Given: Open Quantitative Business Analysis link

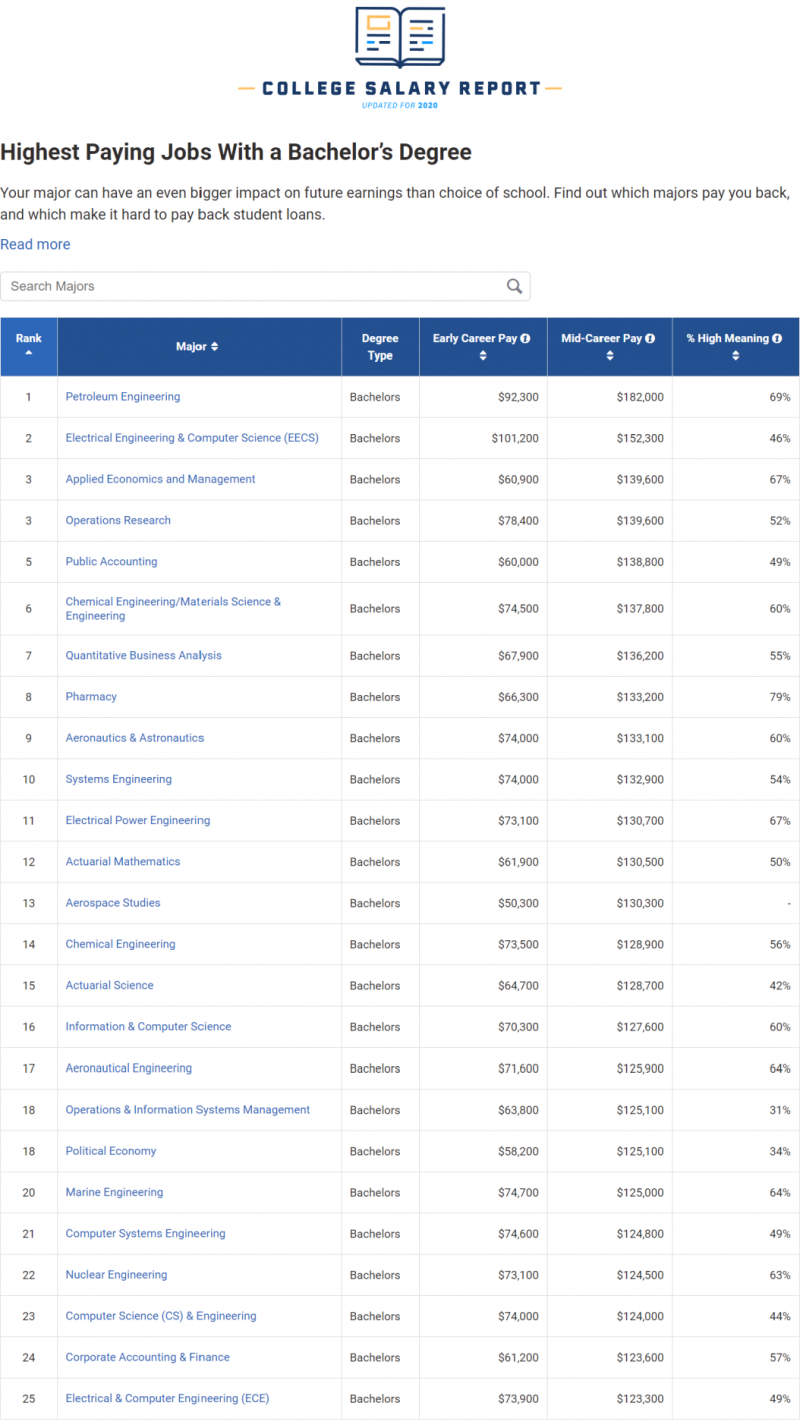Looking at the screenshot, I should click(x=143, y=656).
